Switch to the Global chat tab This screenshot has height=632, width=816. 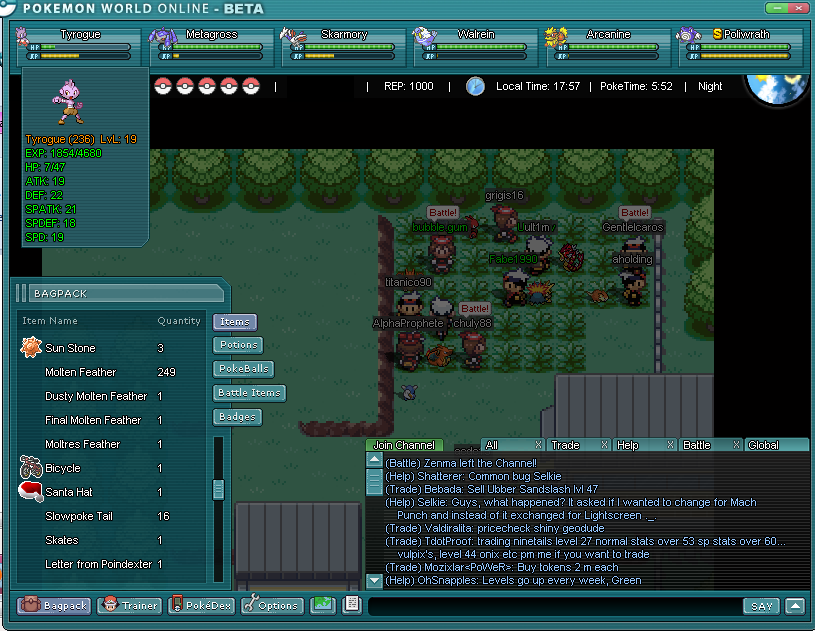pyautogui.click(x=776, y=445)
